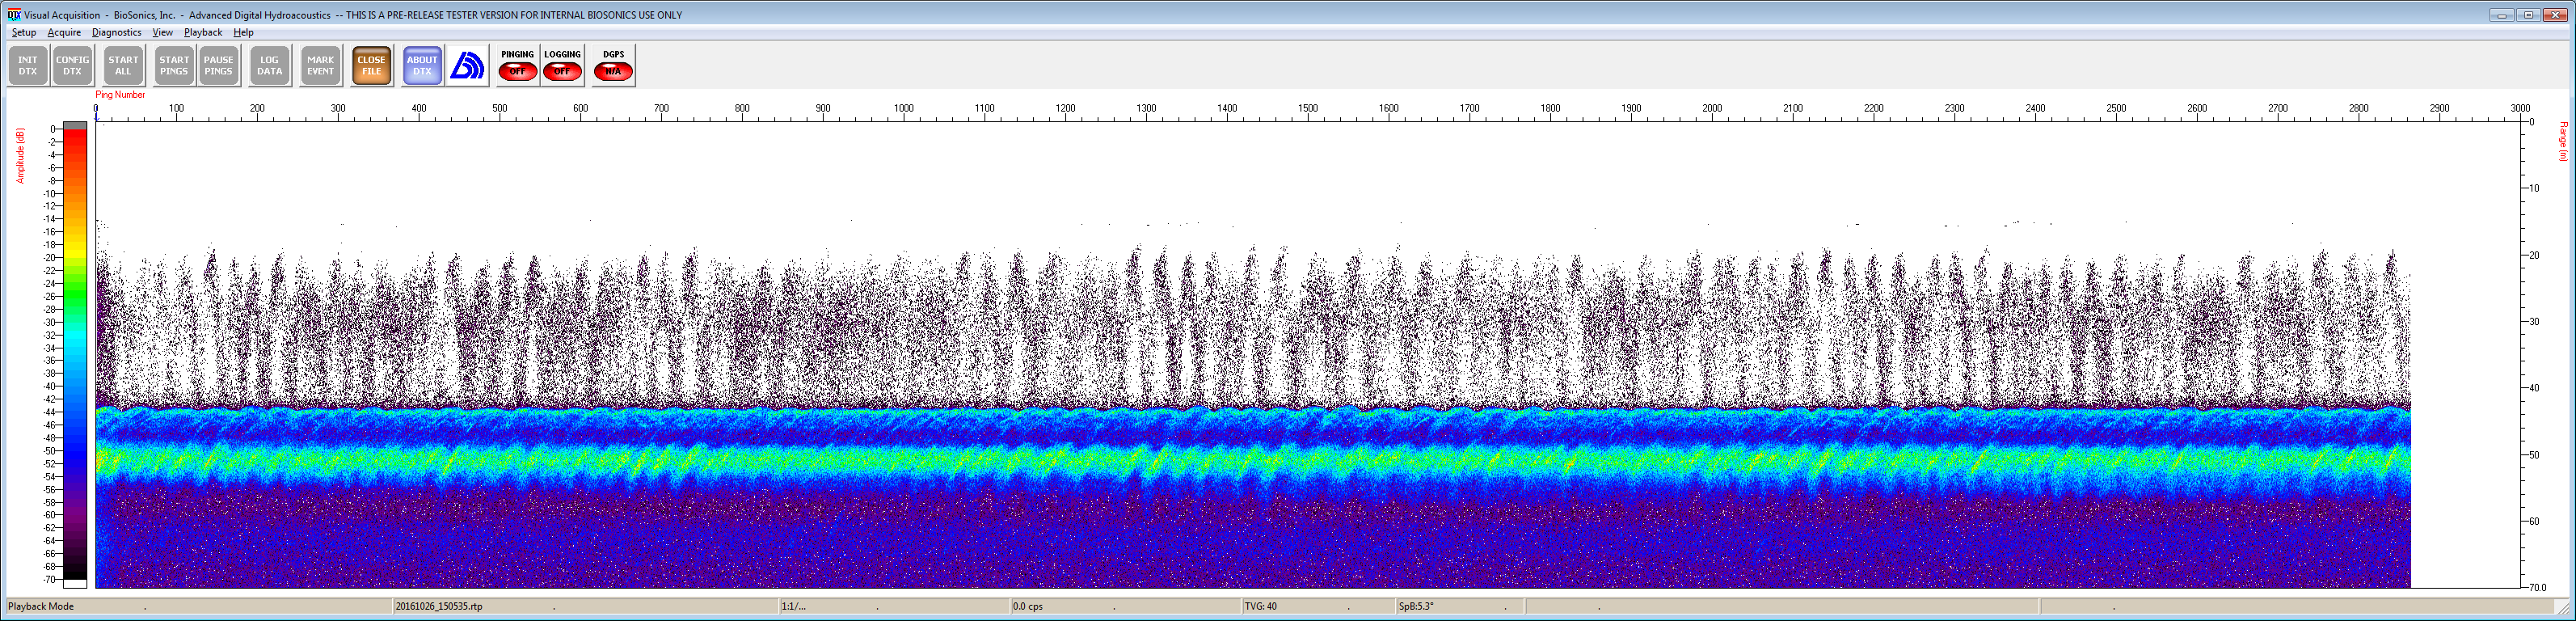Click the blue ping position marker at 0
This screenshot has height=621, width=2576.
click(x=96, y=116)
